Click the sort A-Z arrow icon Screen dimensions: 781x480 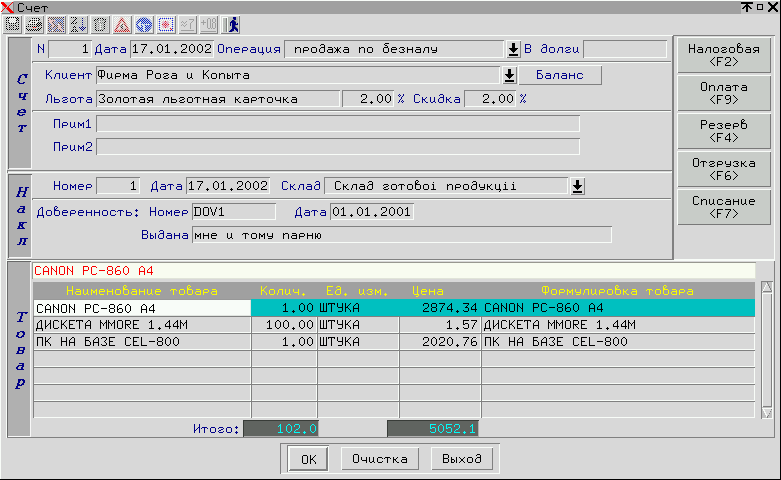pyautogui.click(x=78, y=23)
